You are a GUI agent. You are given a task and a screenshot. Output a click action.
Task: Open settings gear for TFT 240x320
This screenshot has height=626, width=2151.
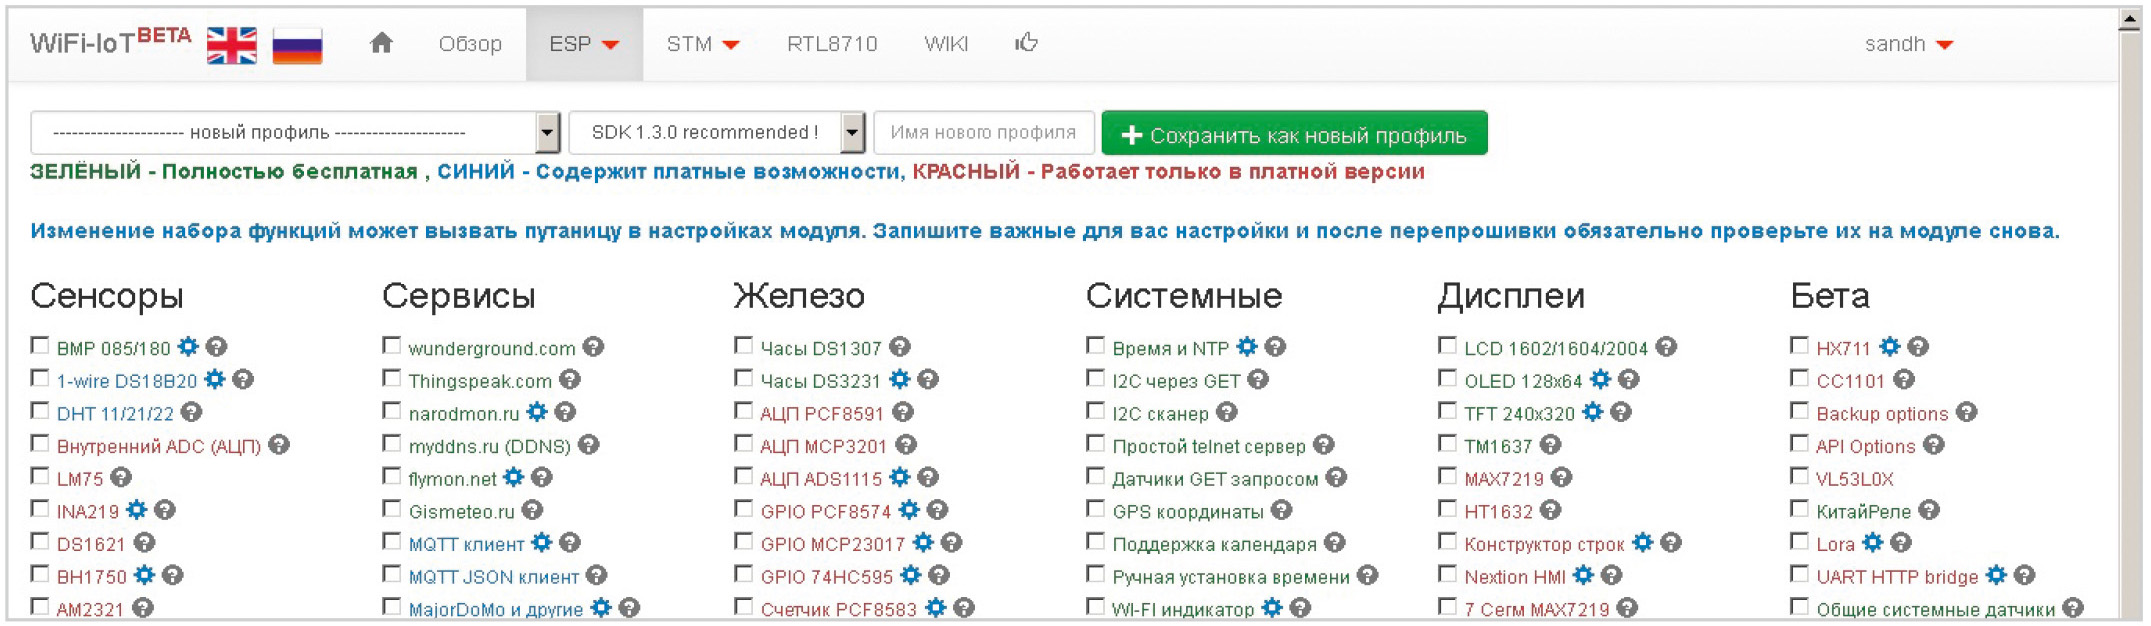1593,412
